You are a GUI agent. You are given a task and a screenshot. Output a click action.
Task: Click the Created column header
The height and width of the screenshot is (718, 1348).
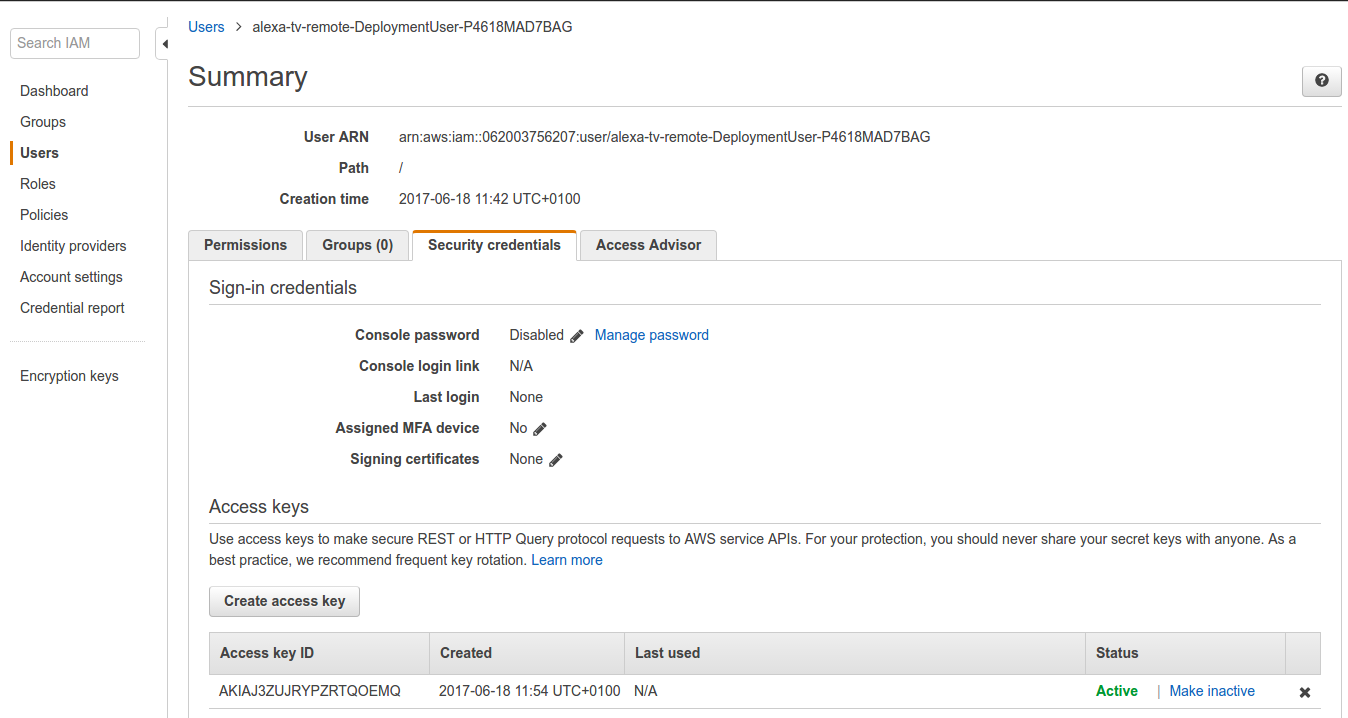click(527, 653)
